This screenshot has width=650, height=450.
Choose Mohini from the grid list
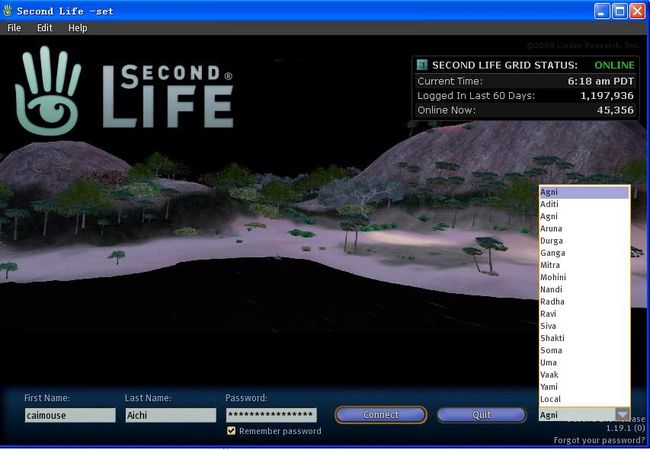[584, 277]
